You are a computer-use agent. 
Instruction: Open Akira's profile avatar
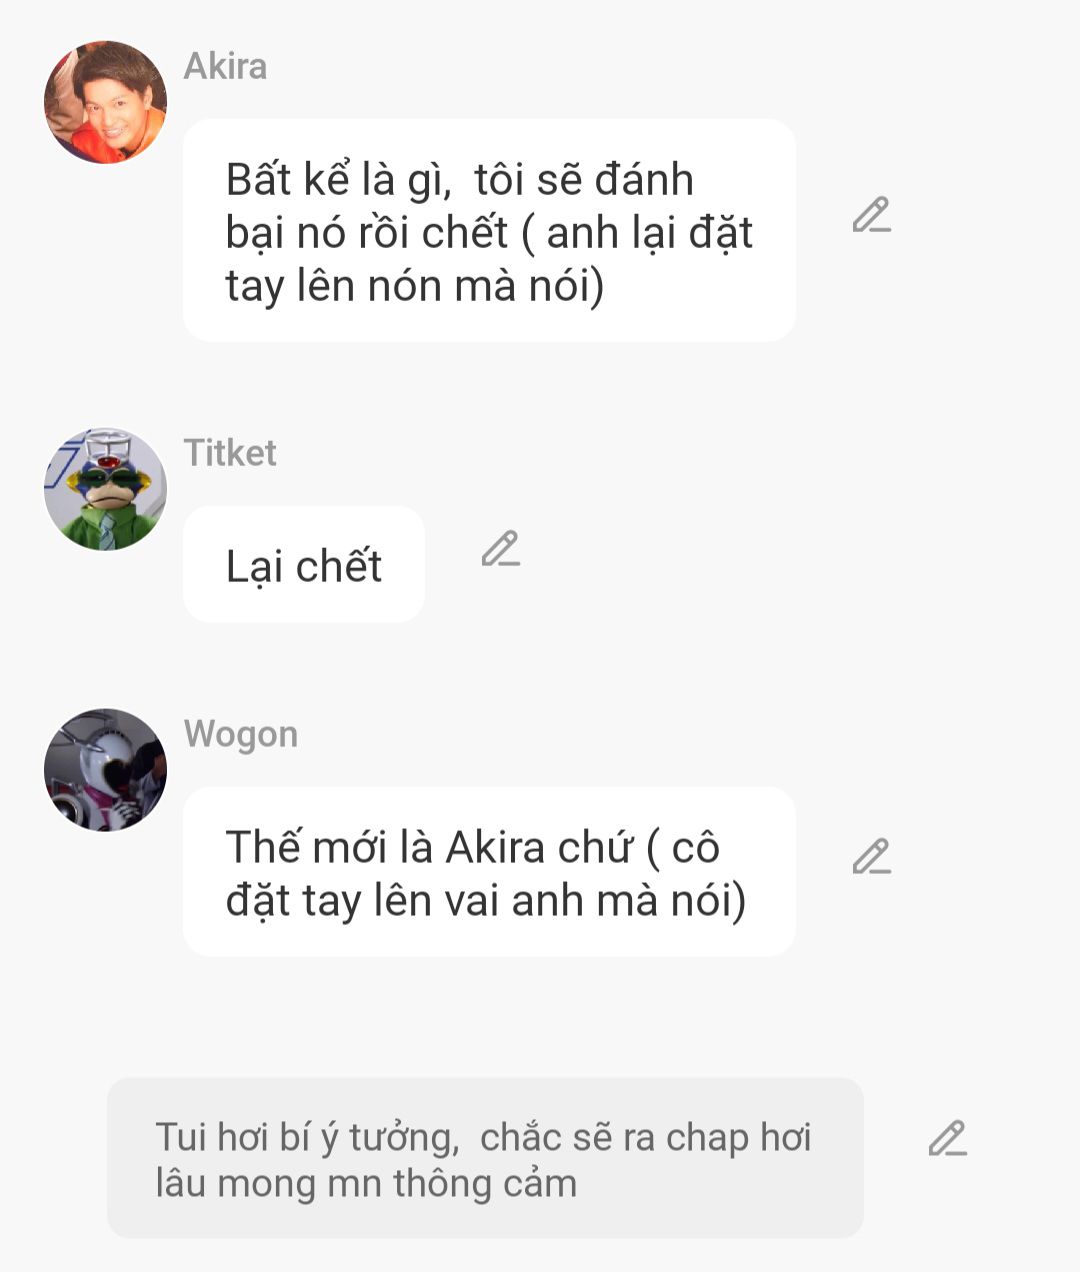click(105, 102)
